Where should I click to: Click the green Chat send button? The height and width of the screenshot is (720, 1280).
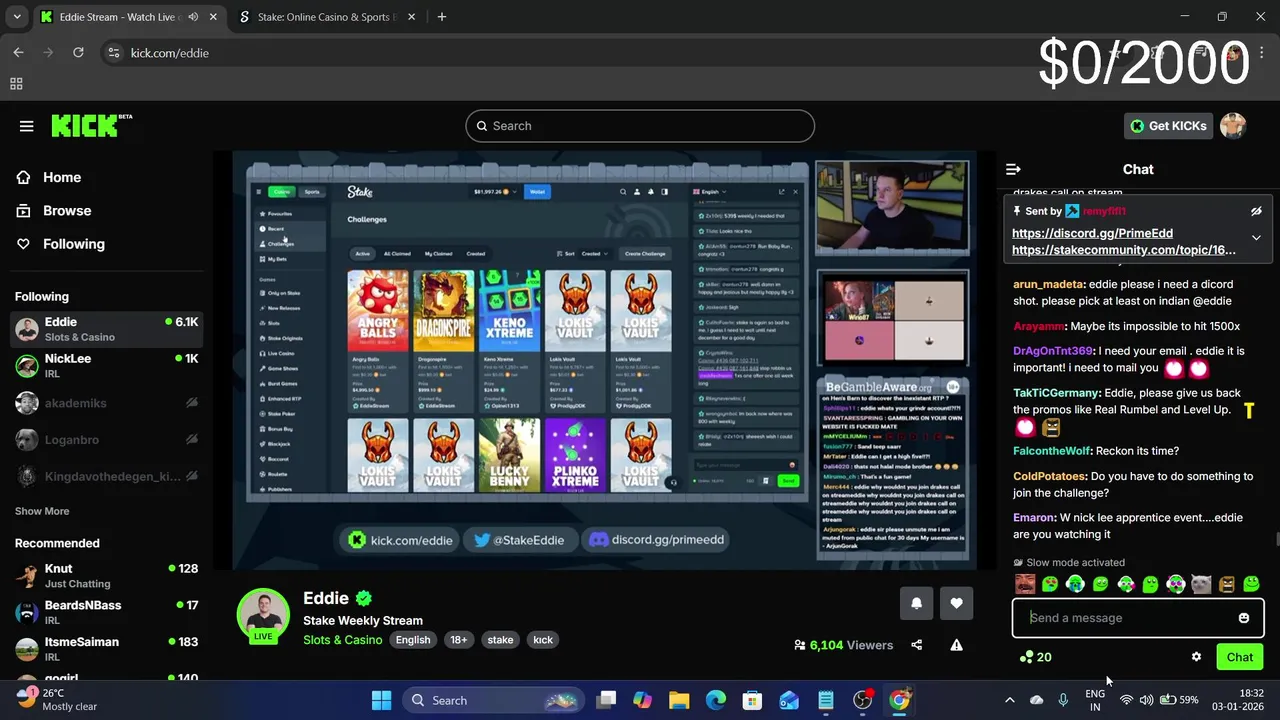(x=1240, y=657)
